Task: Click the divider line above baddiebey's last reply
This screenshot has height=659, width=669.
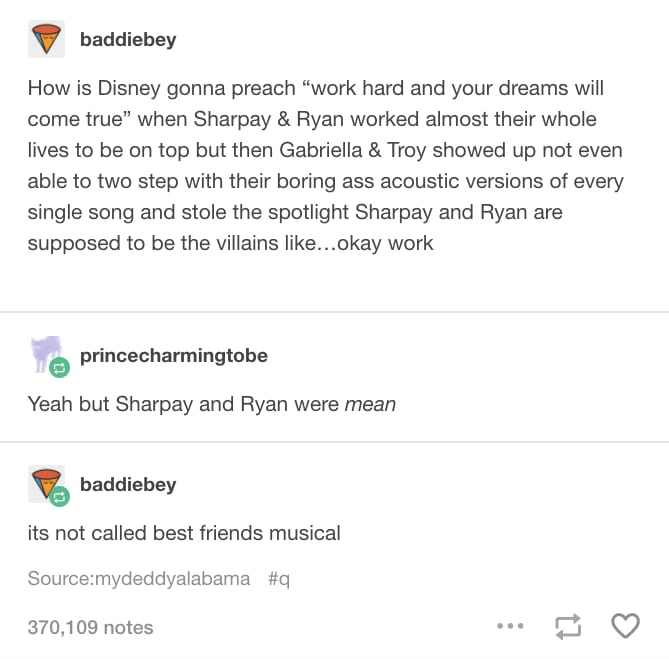Action: [x=334, y=442]
